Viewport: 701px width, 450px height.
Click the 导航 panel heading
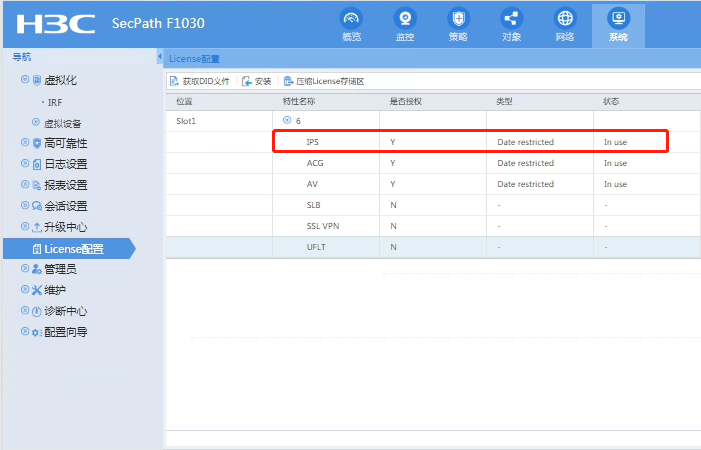(21, 57)
